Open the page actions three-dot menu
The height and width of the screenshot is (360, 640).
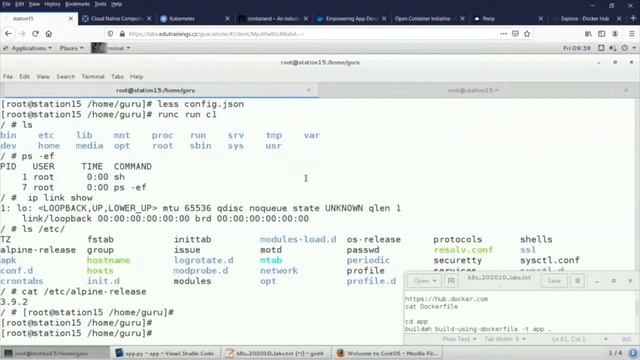(x=504, y=34)
